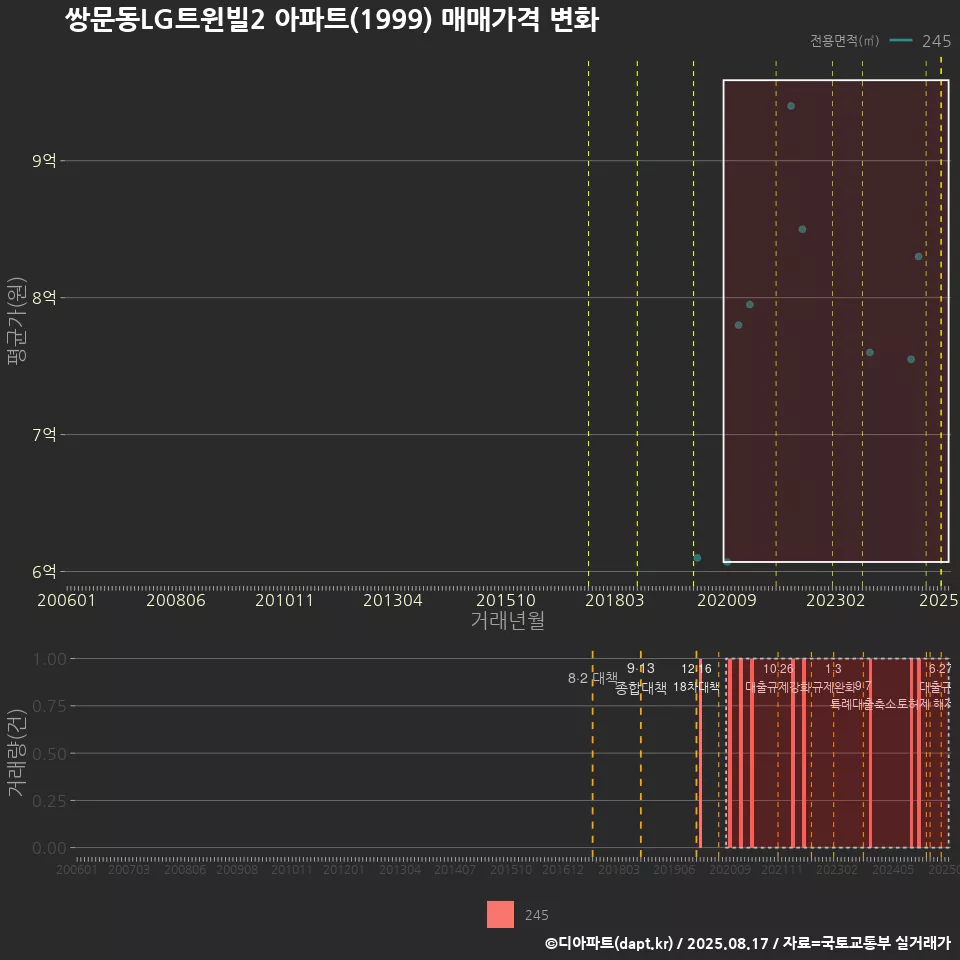960x960 pixels.
Task: Click the 거래량(건) axis title
Action: (x=17, y=753)
